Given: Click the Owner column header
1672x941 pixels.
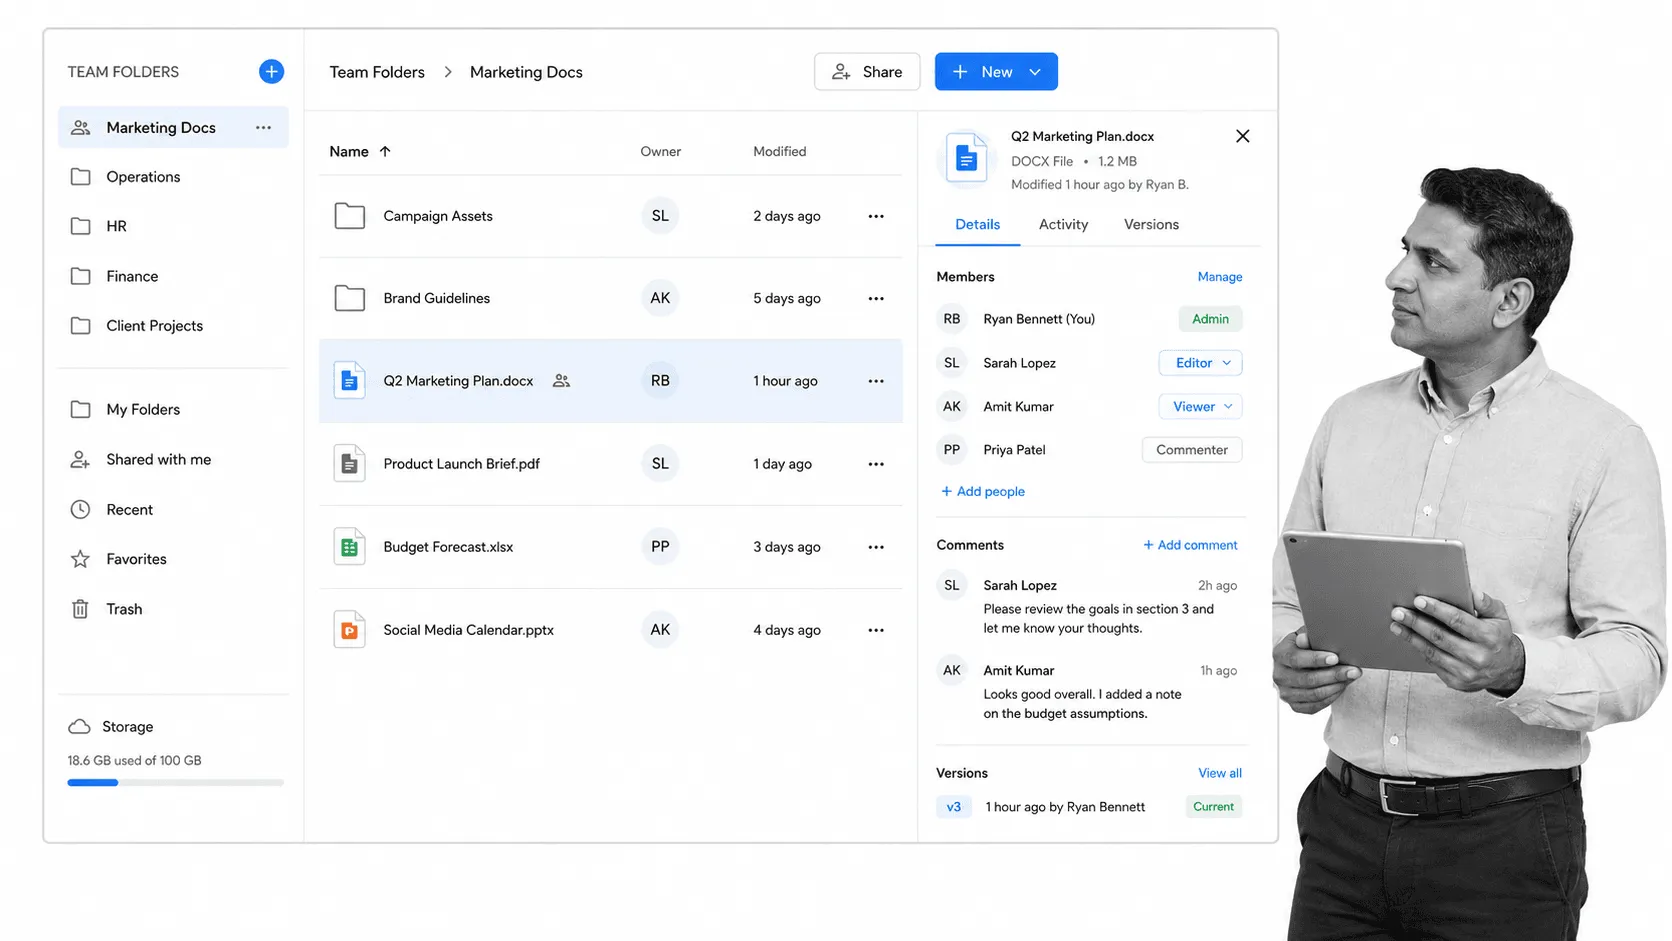Looking at the screenshot, I should (x=660, y=151).
